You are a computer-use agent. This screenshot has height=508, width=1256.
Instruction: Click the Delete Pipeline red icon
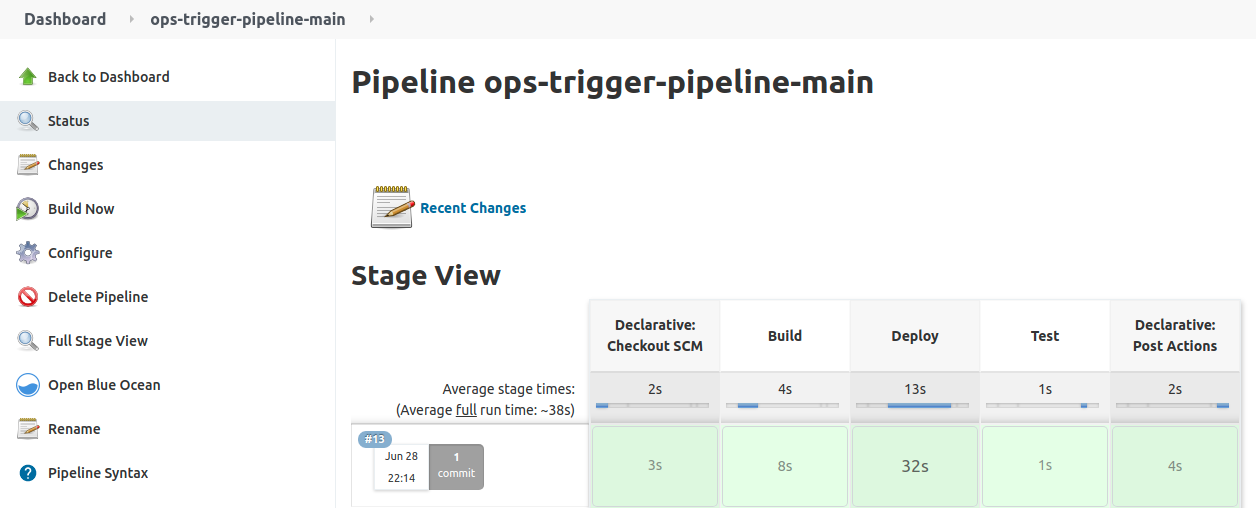tap(28, 297)
